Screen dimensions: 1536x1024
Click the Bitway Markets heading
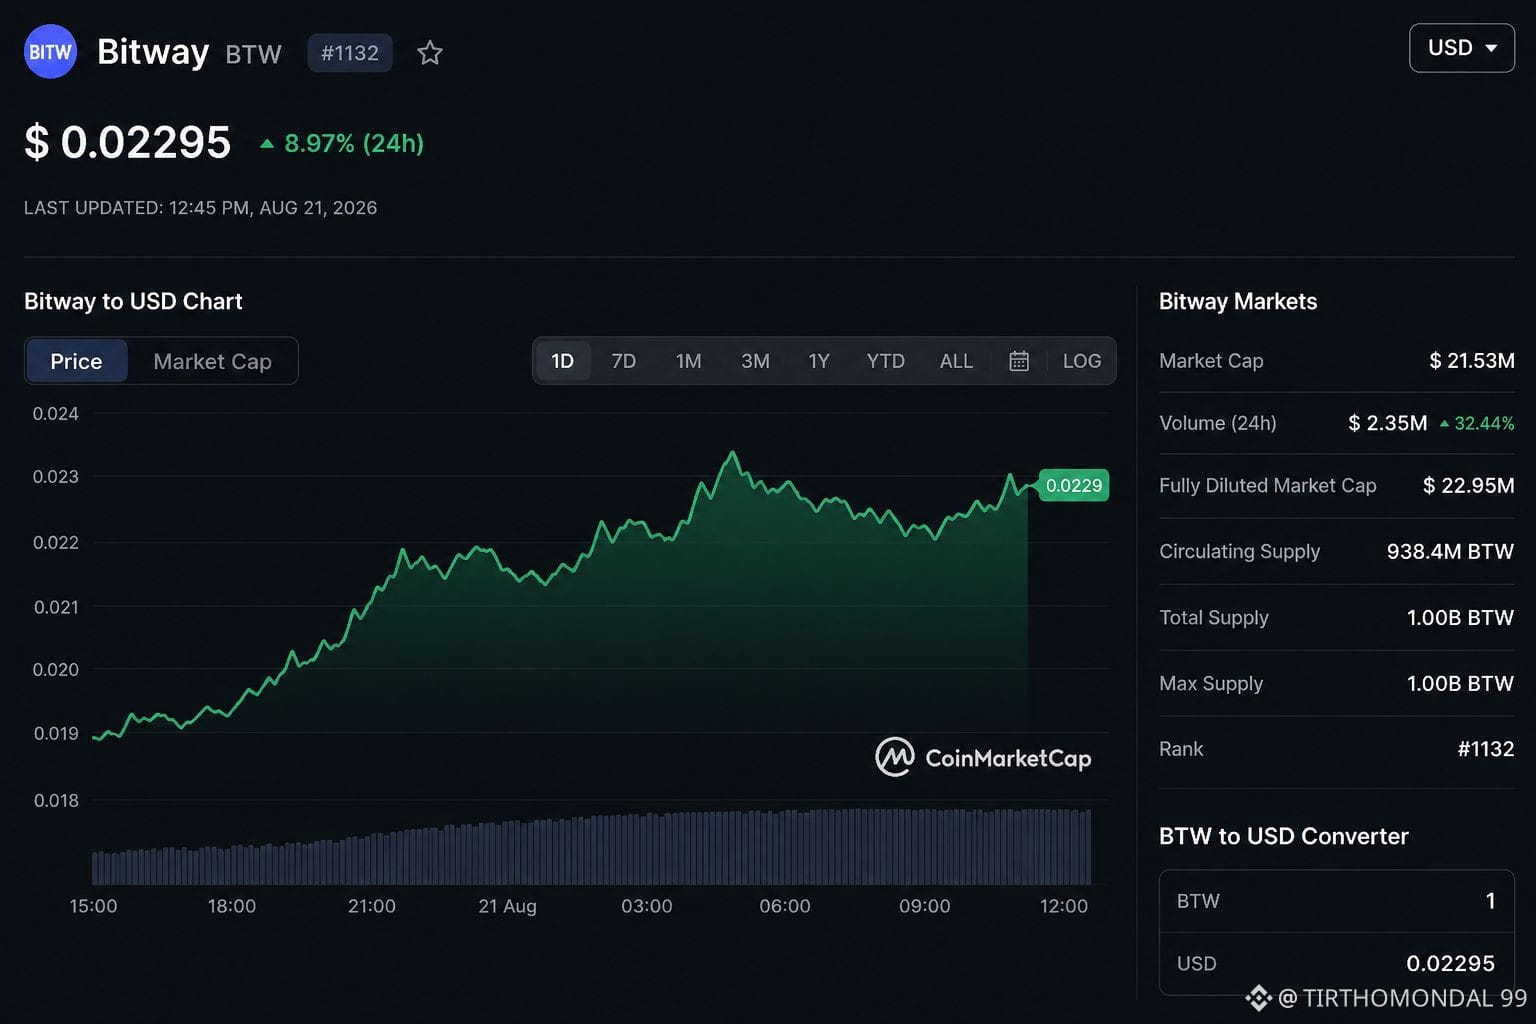(x=1238, y=301)
